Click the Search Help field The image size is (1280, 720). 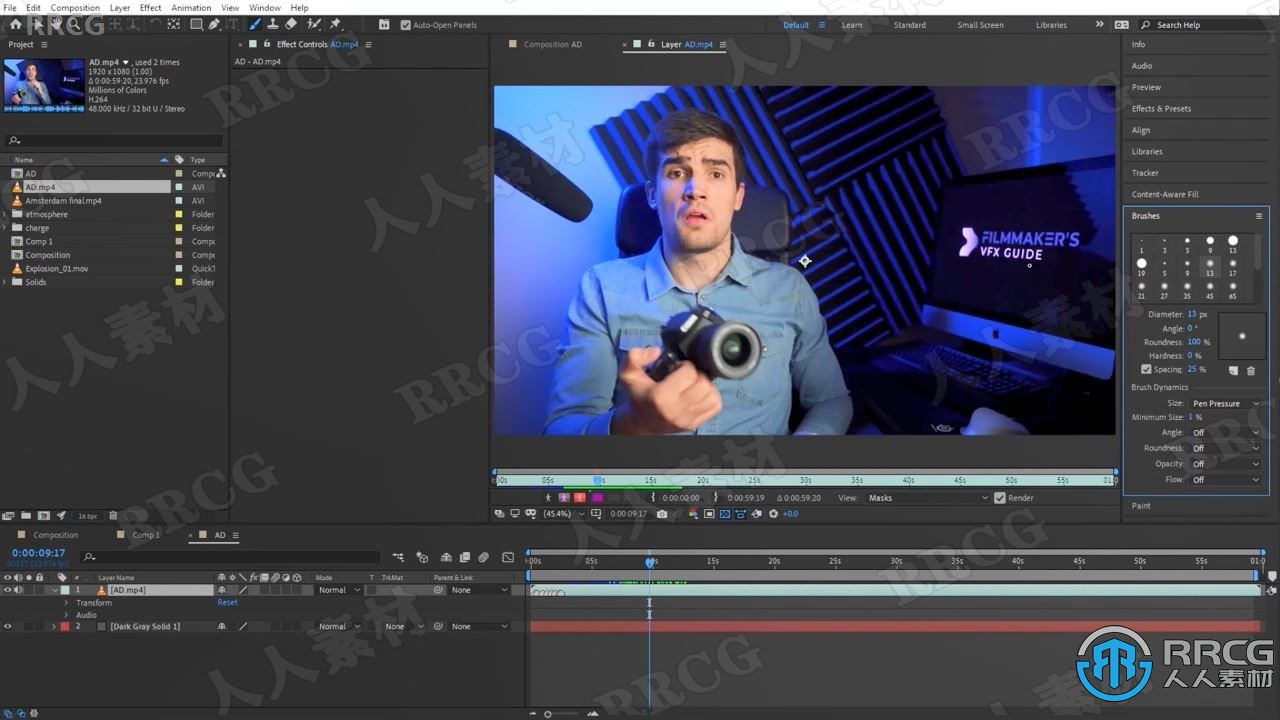[x=1205, y=25]
